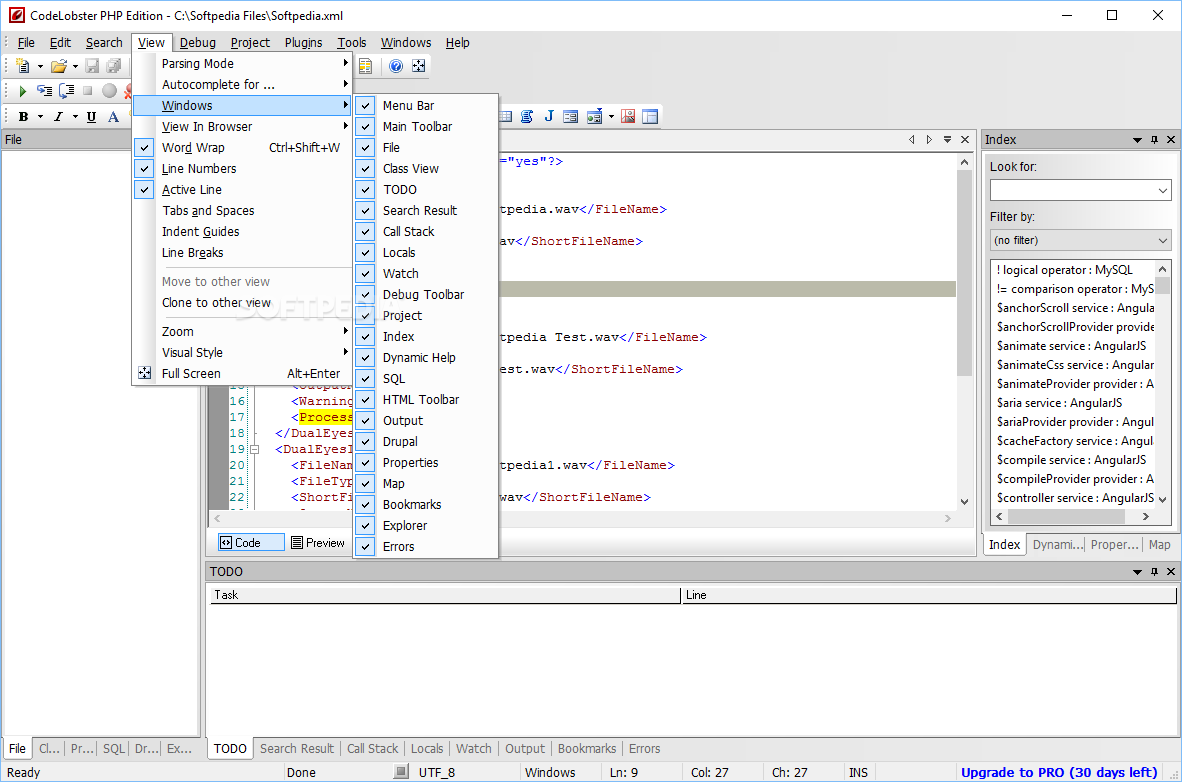
Task: Pin the TODO panel
Action: pos(1154,572)
